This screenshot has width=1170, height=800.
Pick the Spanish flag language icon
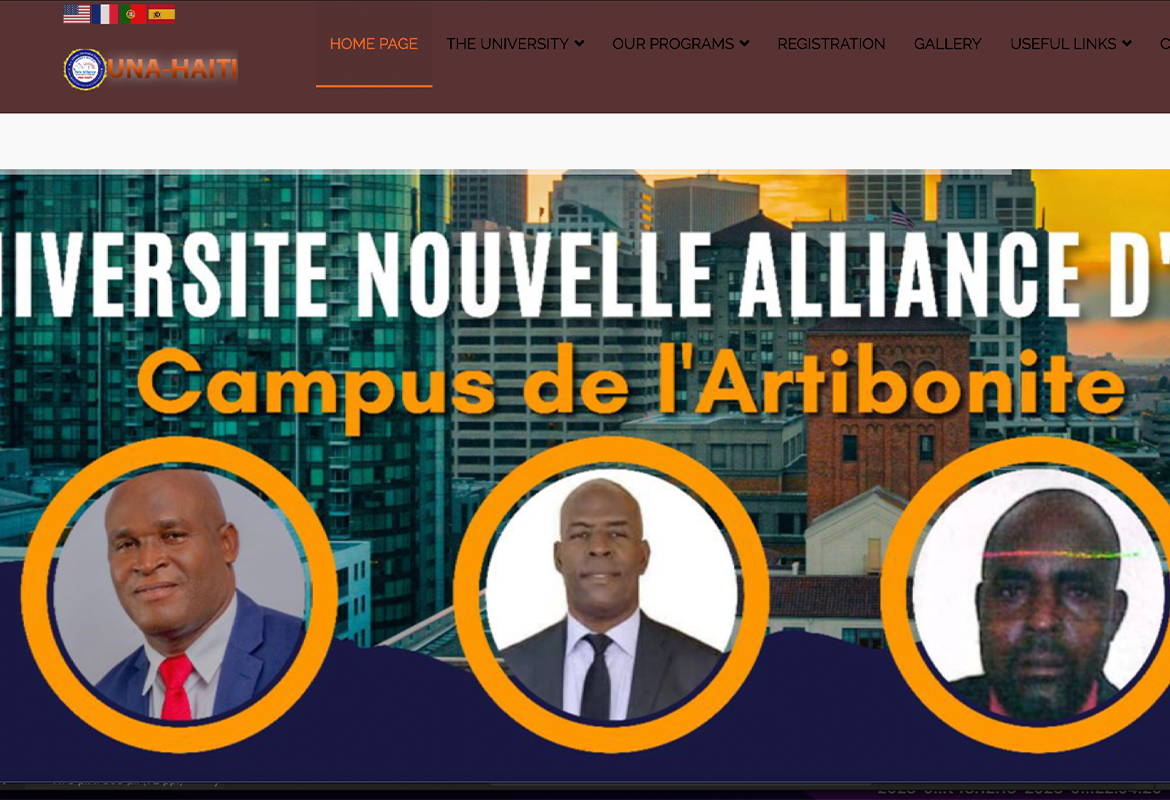(161, 14)
